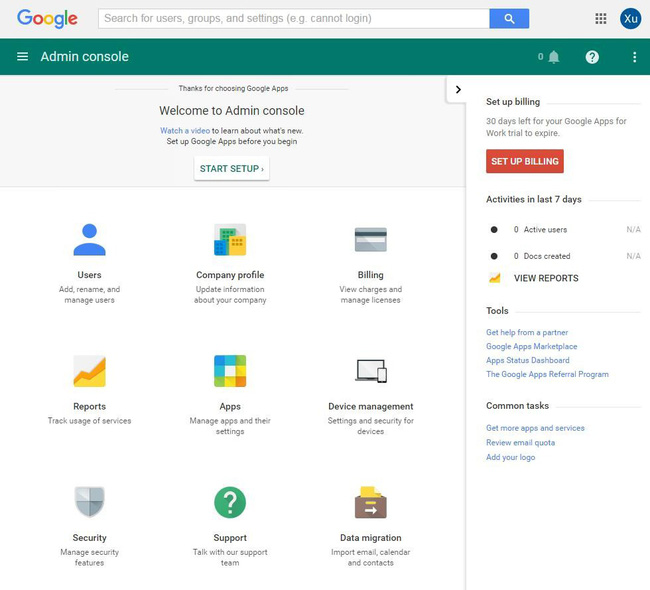
Task: Open the three-dot more options menu
Action: [634, 57]
